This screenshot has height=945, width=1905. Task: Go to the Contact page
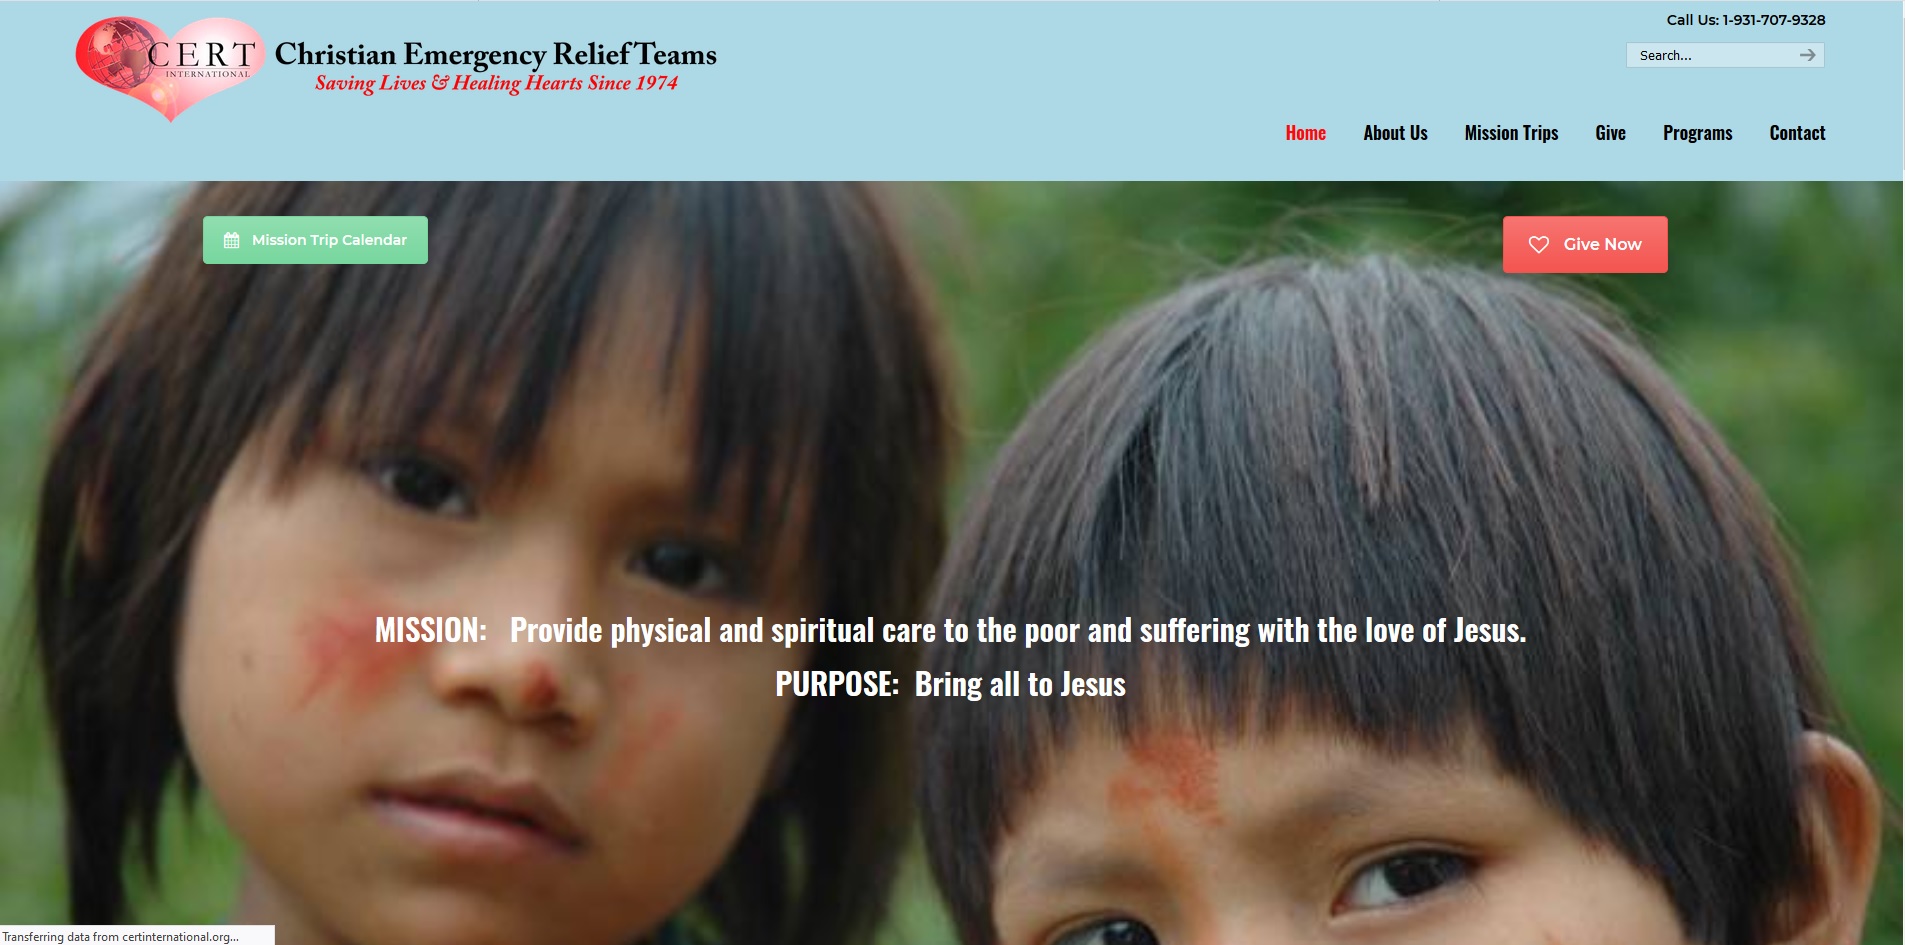[1797, 133]
